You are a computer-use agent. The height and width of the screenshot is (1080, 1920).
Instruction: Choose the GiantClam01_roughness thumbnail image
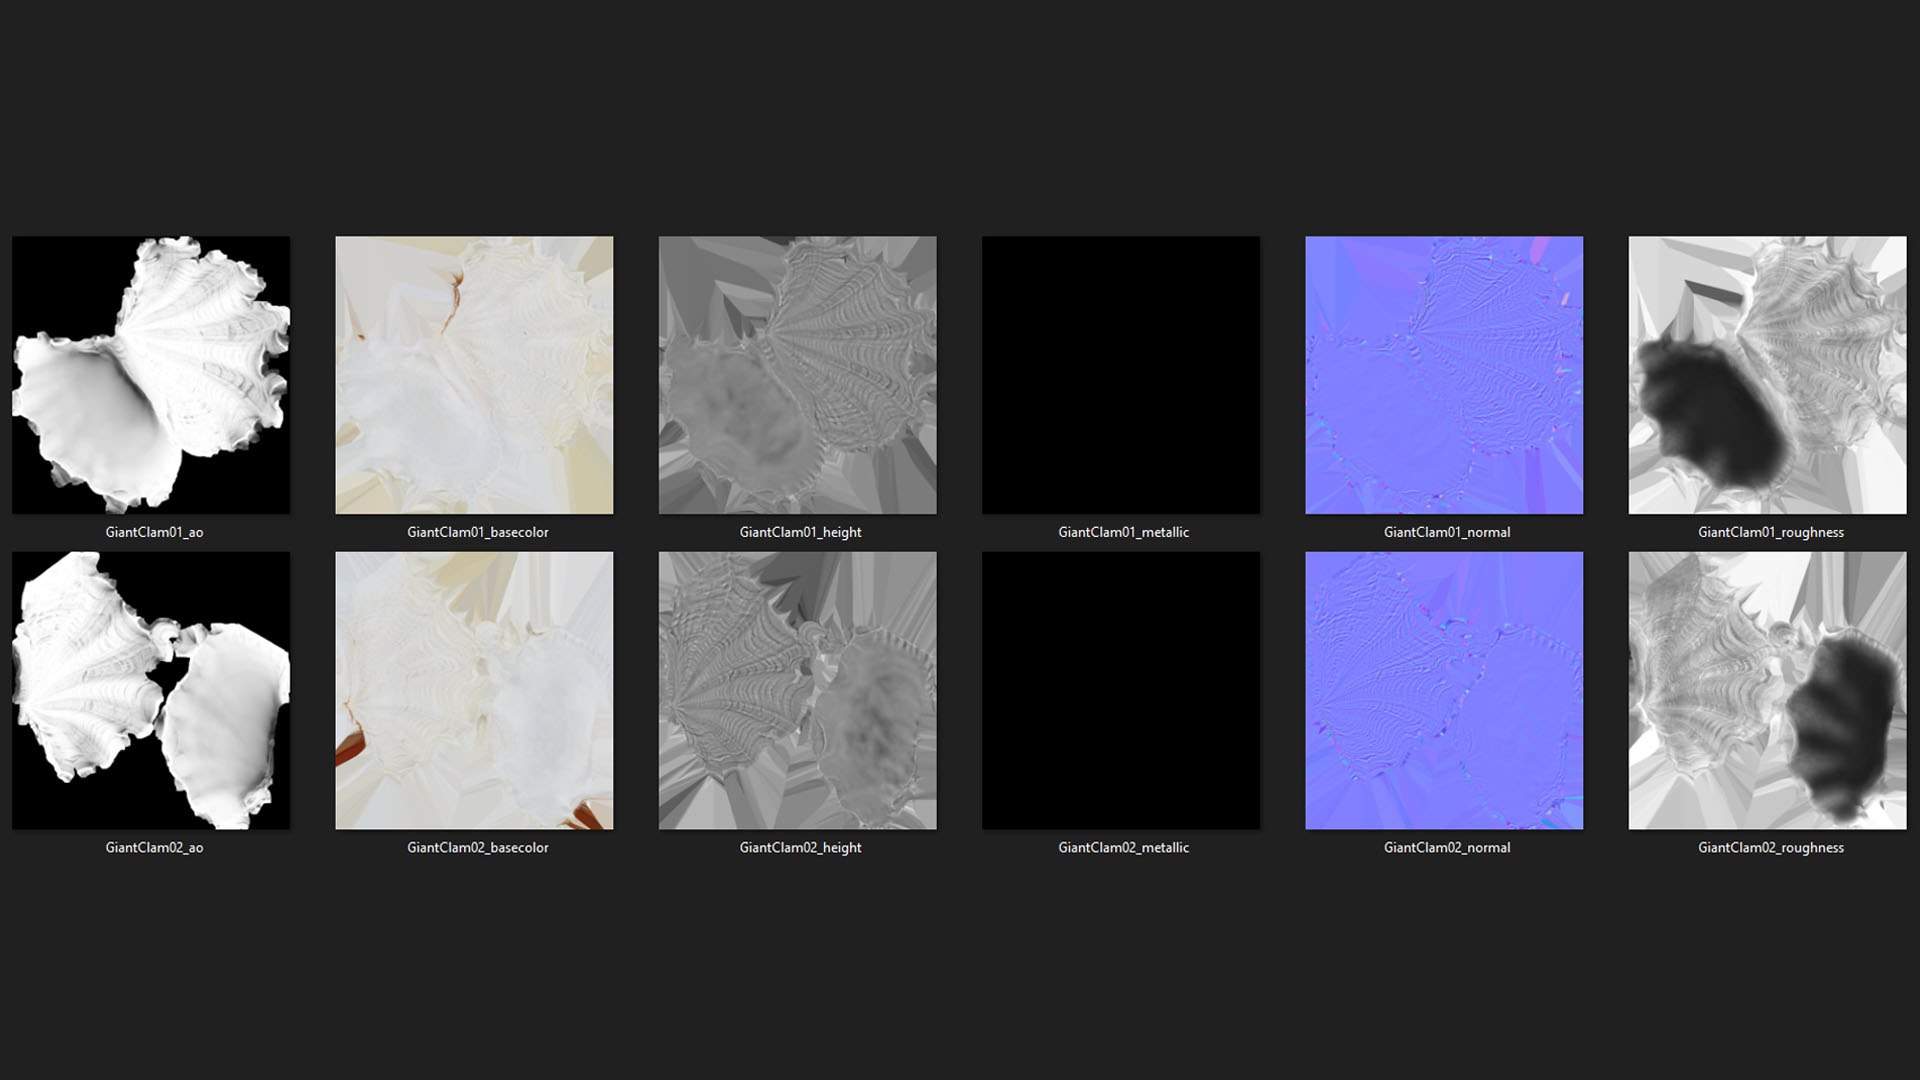tap(1767, 375)
